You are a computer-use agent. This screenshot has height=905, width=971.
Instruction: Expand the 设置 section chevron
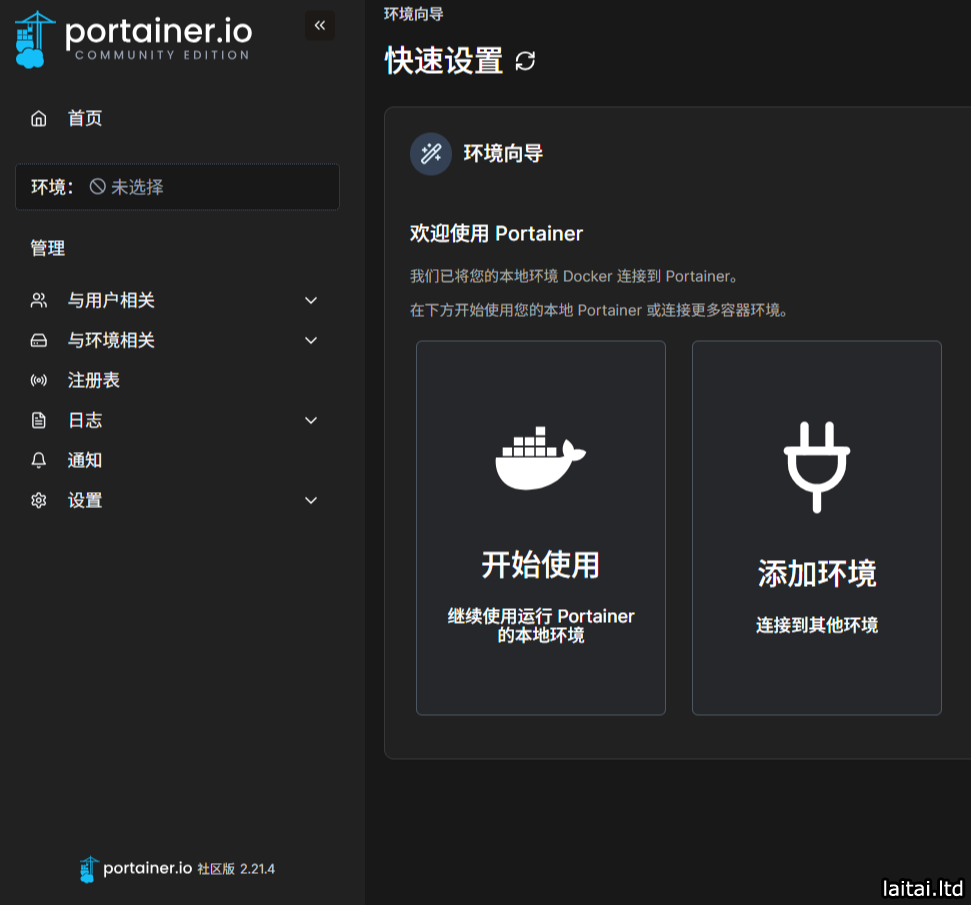pyautogui.click(x=311, y=501)
